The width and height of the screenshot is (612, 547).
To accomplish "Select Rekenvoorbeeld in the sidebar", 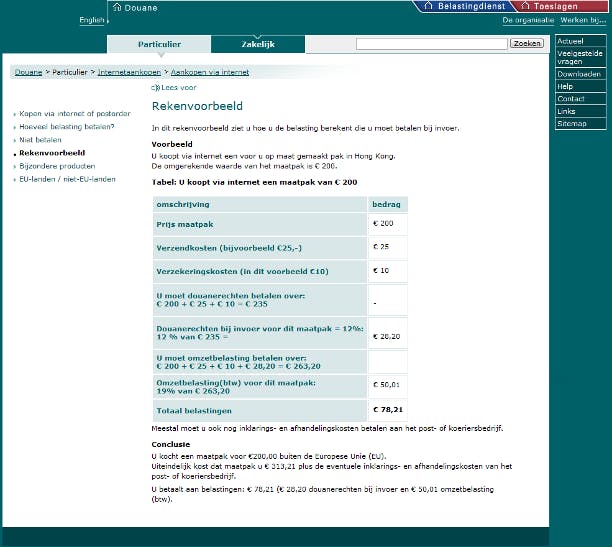I will 52,153.
